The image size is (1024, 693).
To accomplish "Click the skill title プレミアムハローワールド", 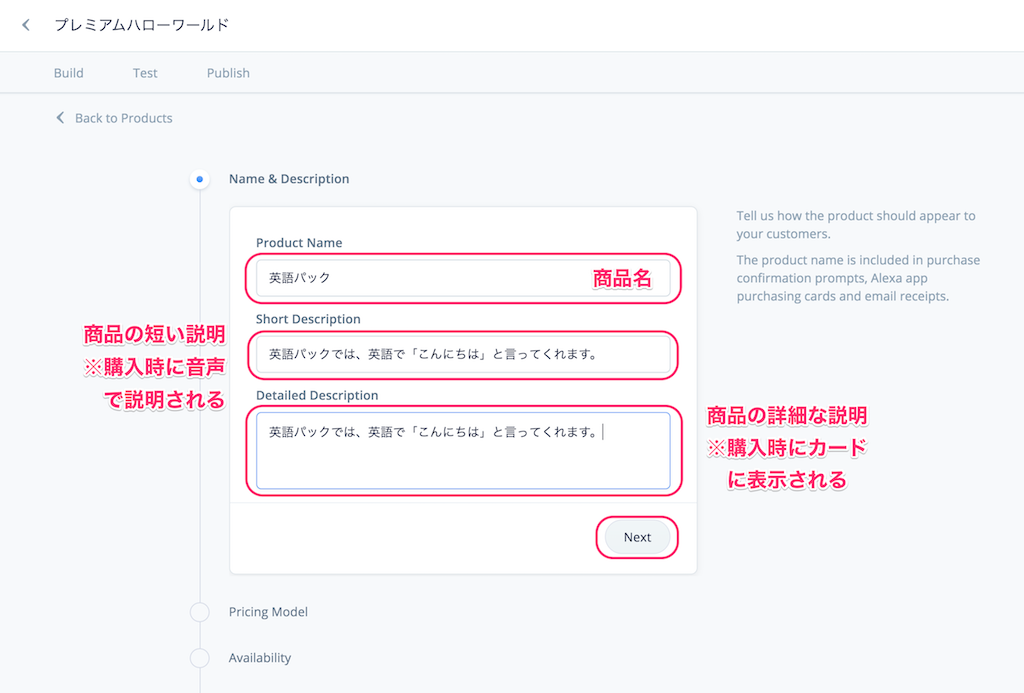I will pyautogui.click(x=143, y=24).
